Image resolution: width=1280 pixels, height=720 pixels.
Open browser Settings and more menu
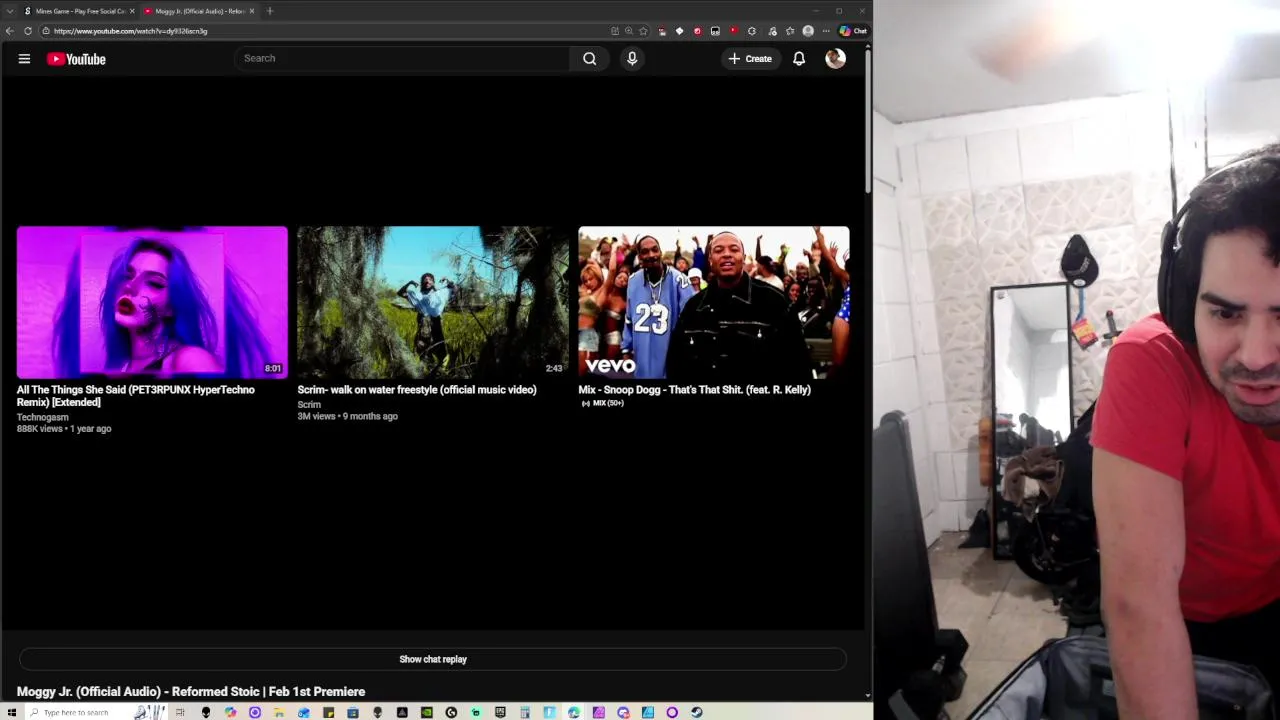pyautogui.click(x=826, y=31)
